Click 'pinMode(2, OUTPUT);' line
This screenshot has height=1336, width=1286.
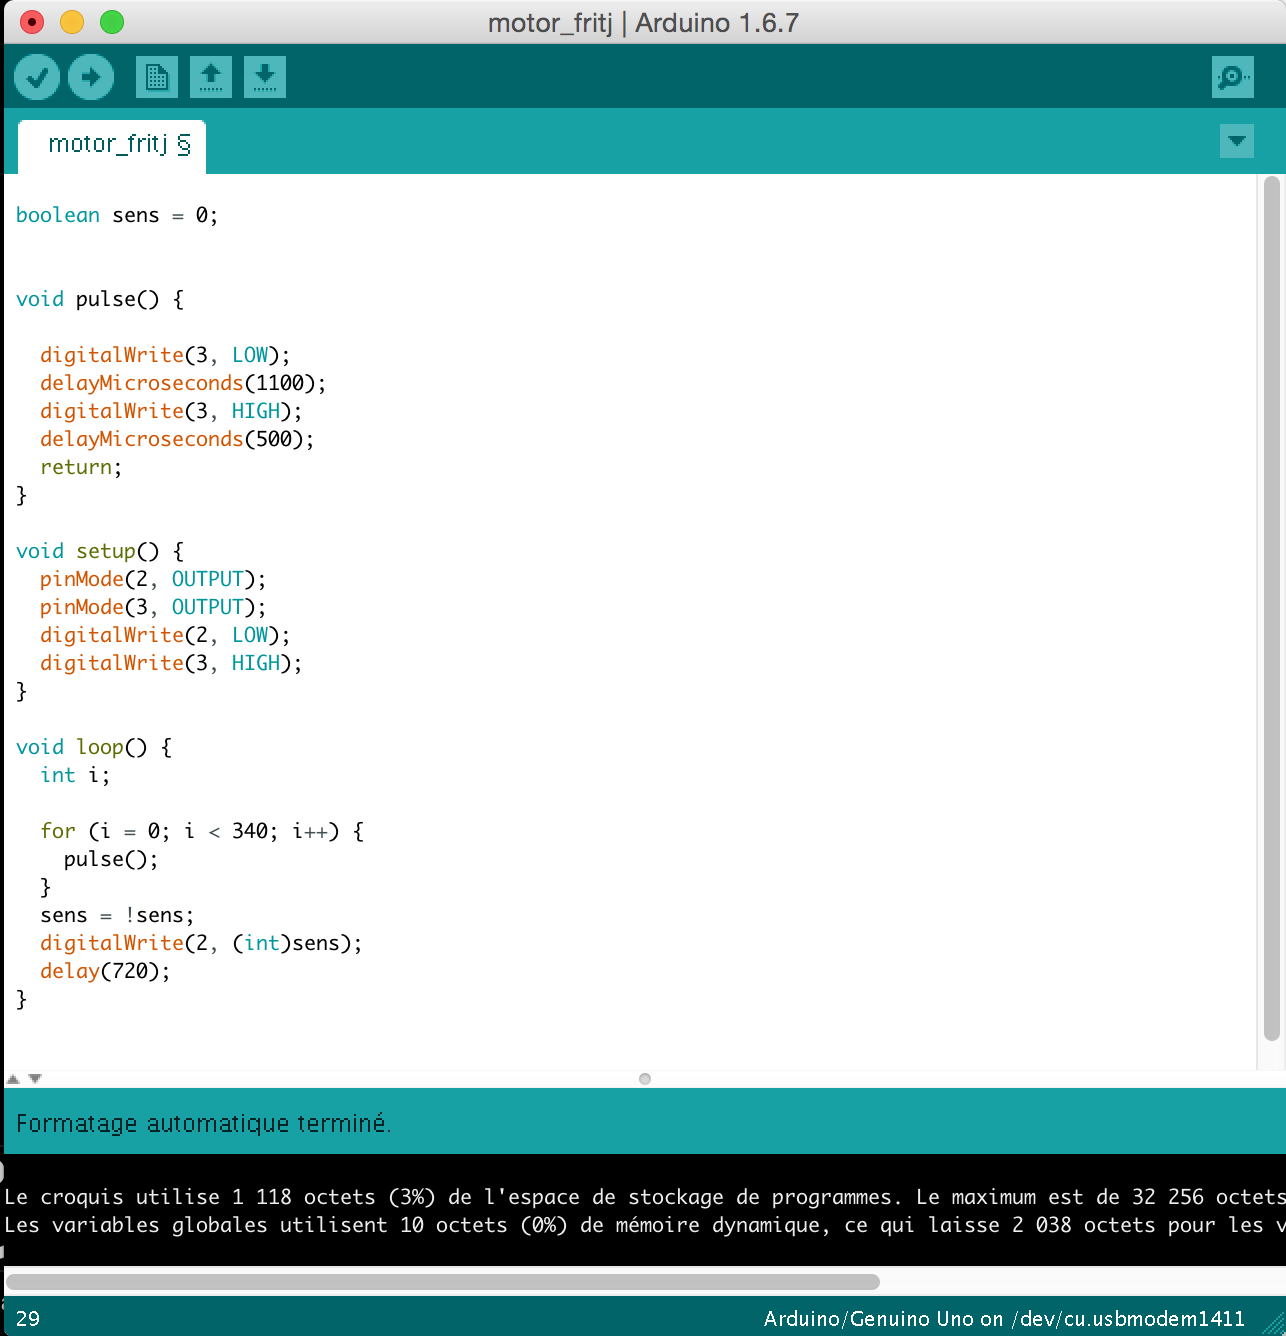(153, 579)
